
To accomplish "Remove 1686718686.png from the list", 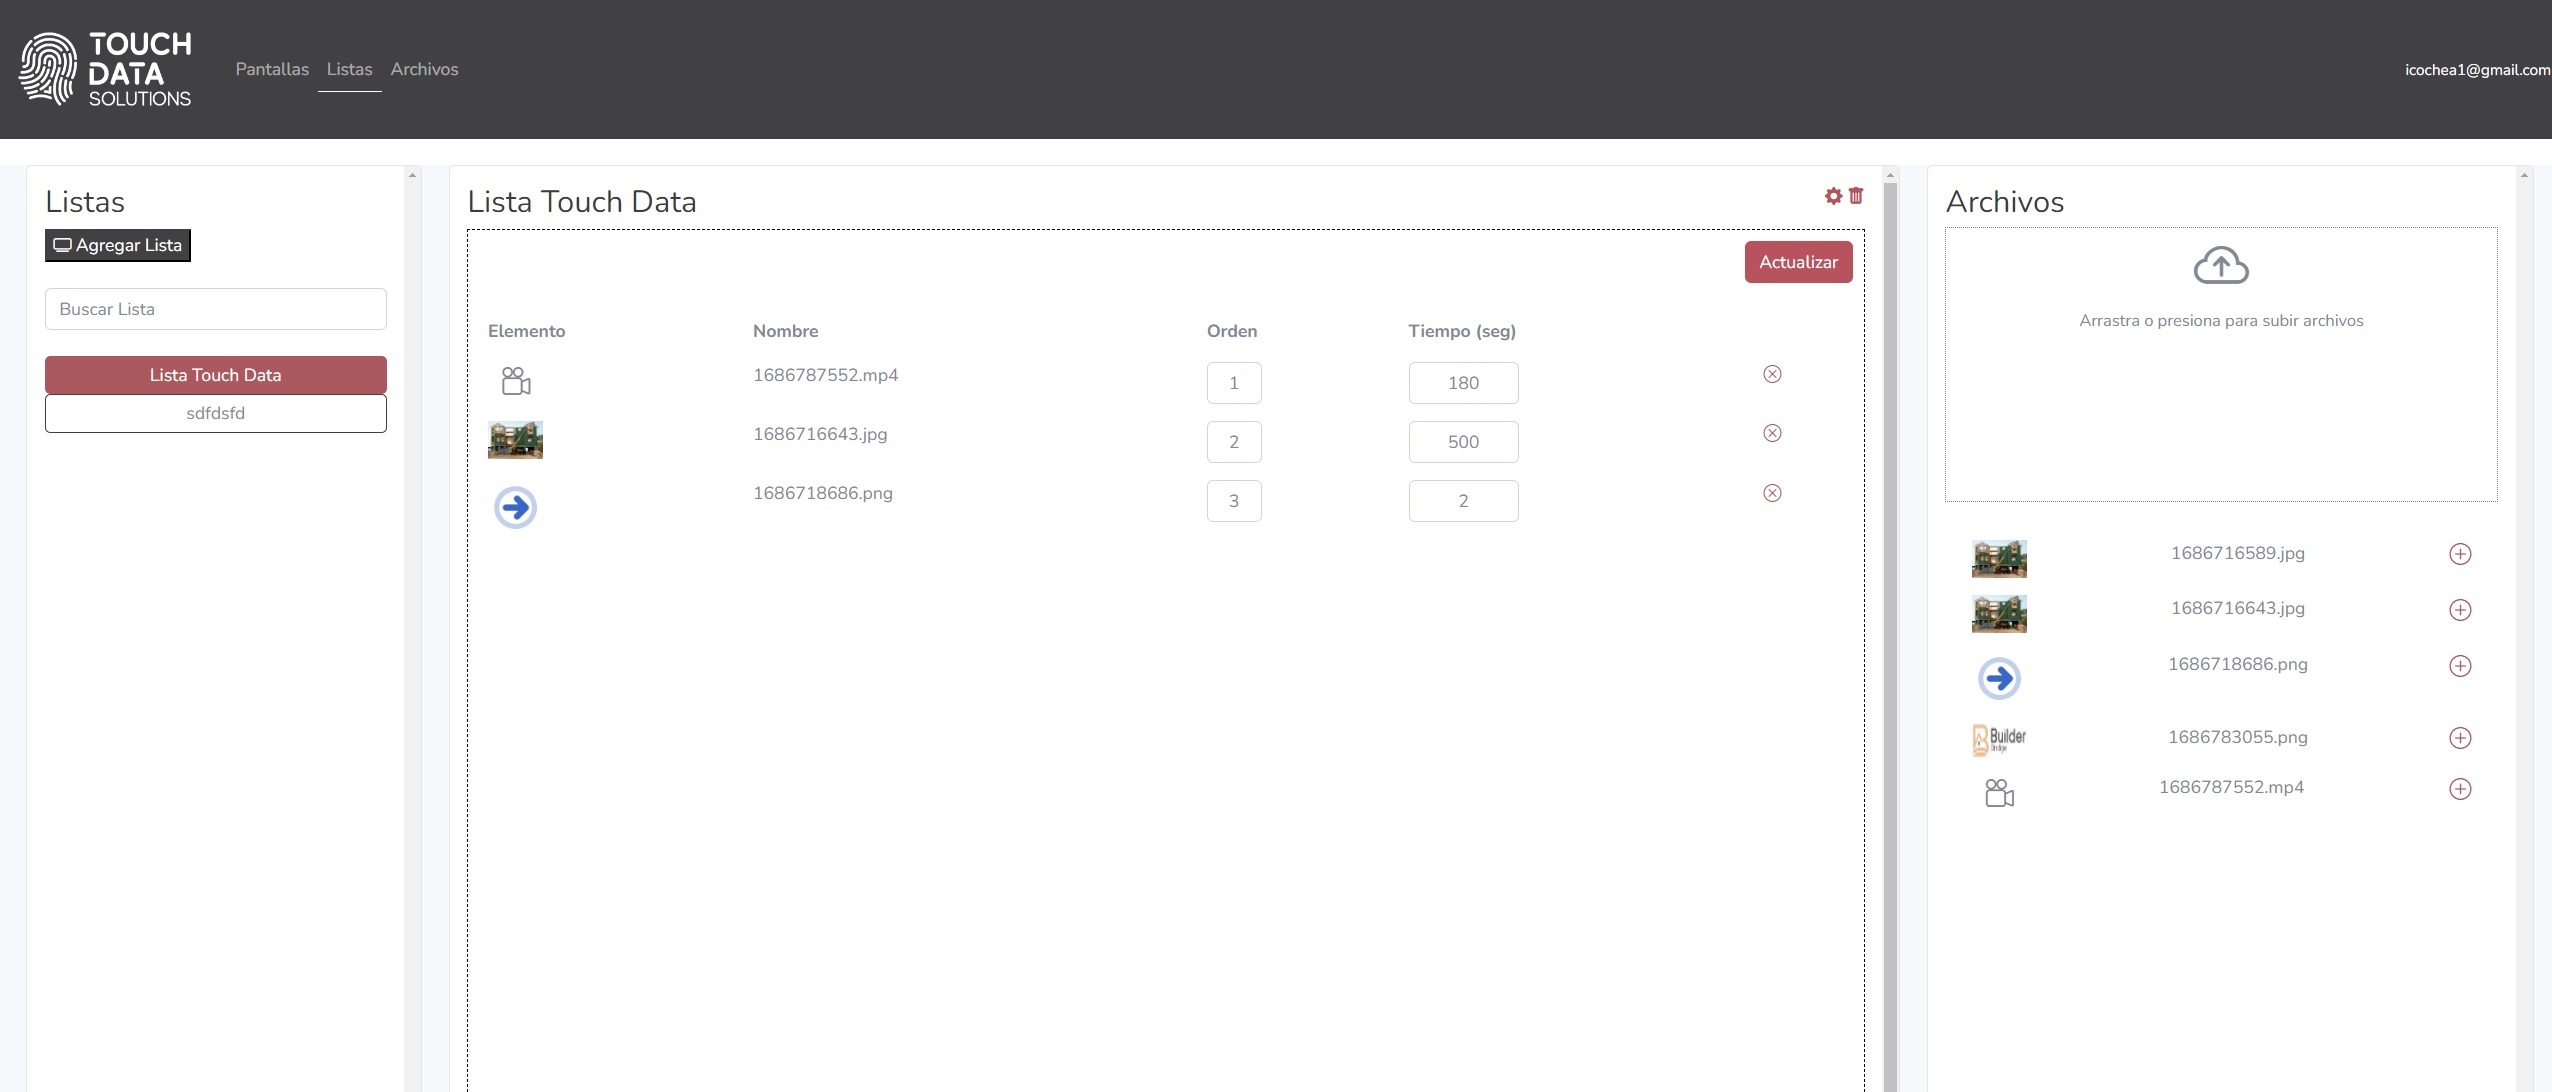I will [1772, 493].
